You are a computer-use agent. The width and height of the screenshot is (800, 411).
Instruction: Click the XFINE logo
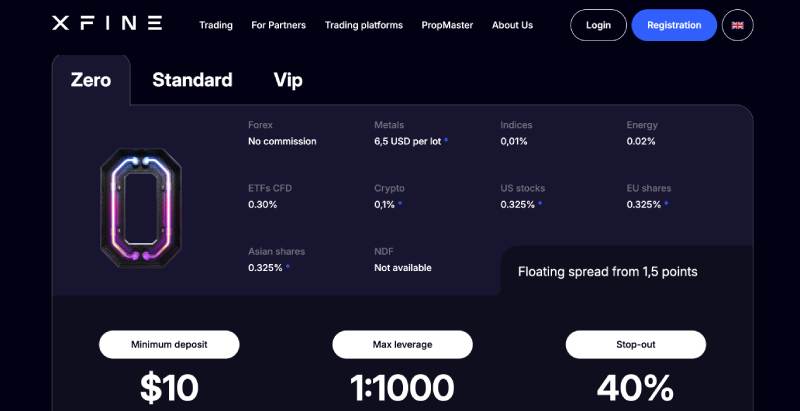pos(106,24)
